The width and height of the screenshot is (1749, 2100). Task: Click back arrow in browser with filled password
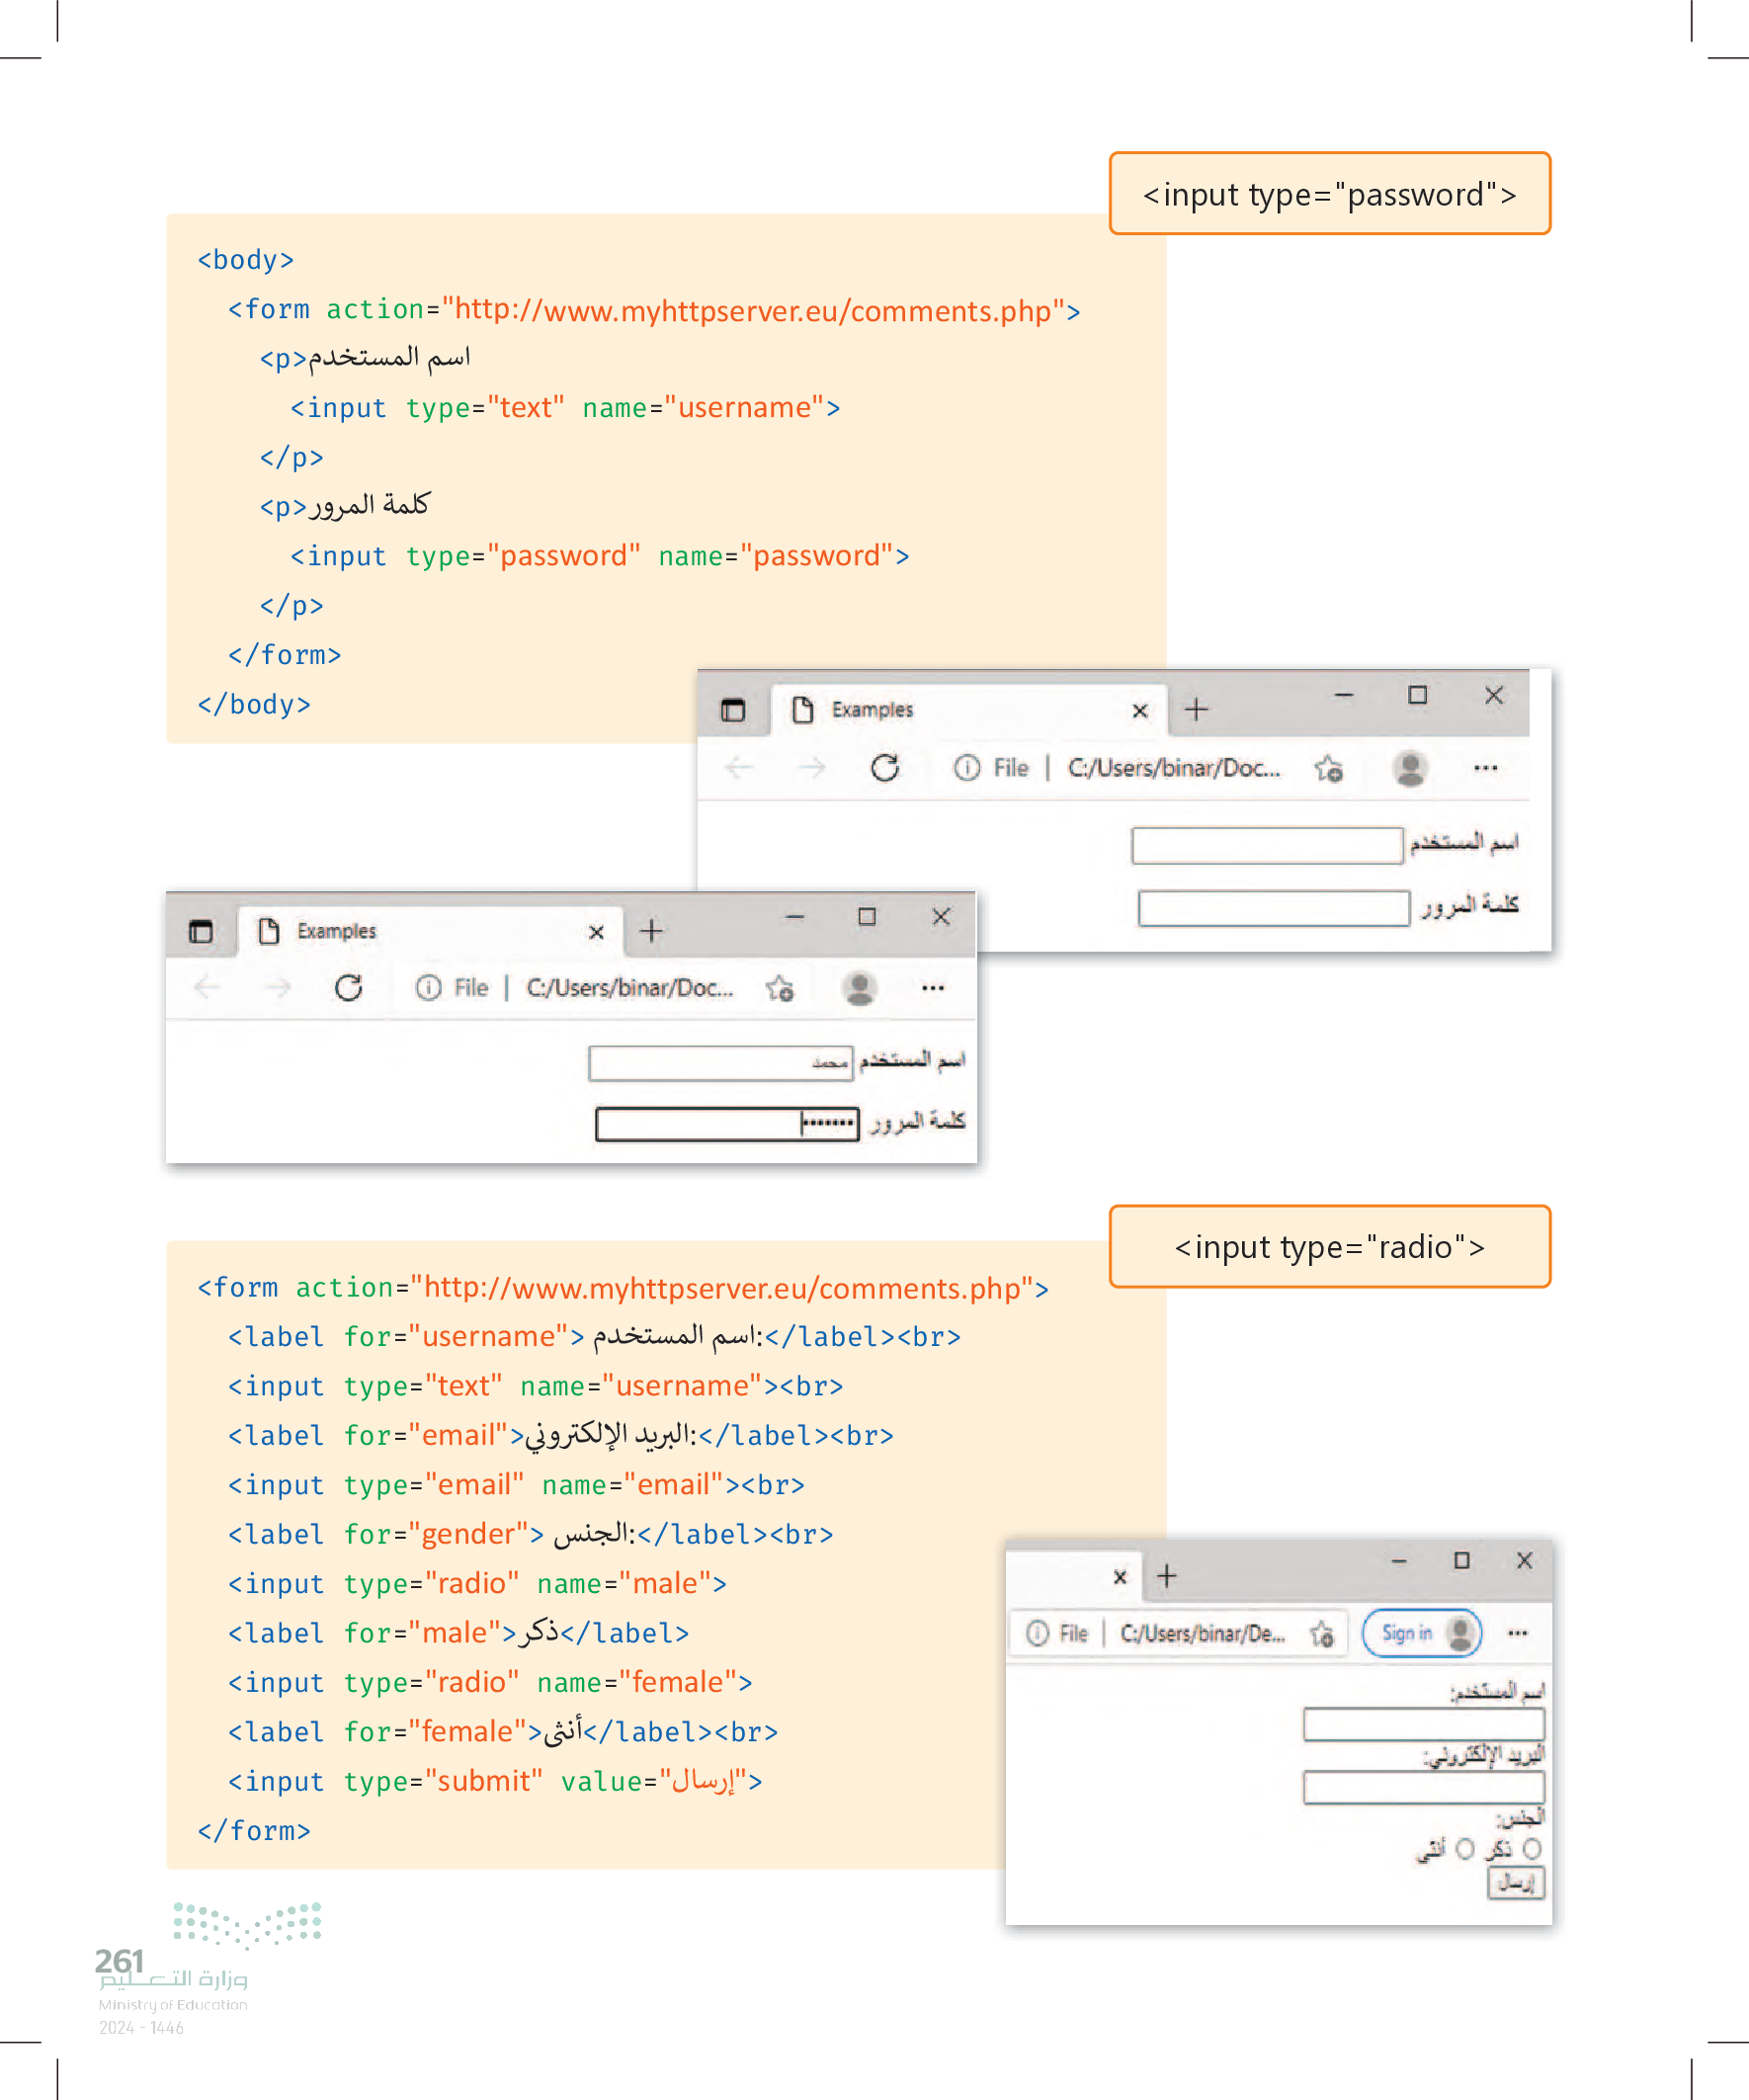click(x=207, y=988)
